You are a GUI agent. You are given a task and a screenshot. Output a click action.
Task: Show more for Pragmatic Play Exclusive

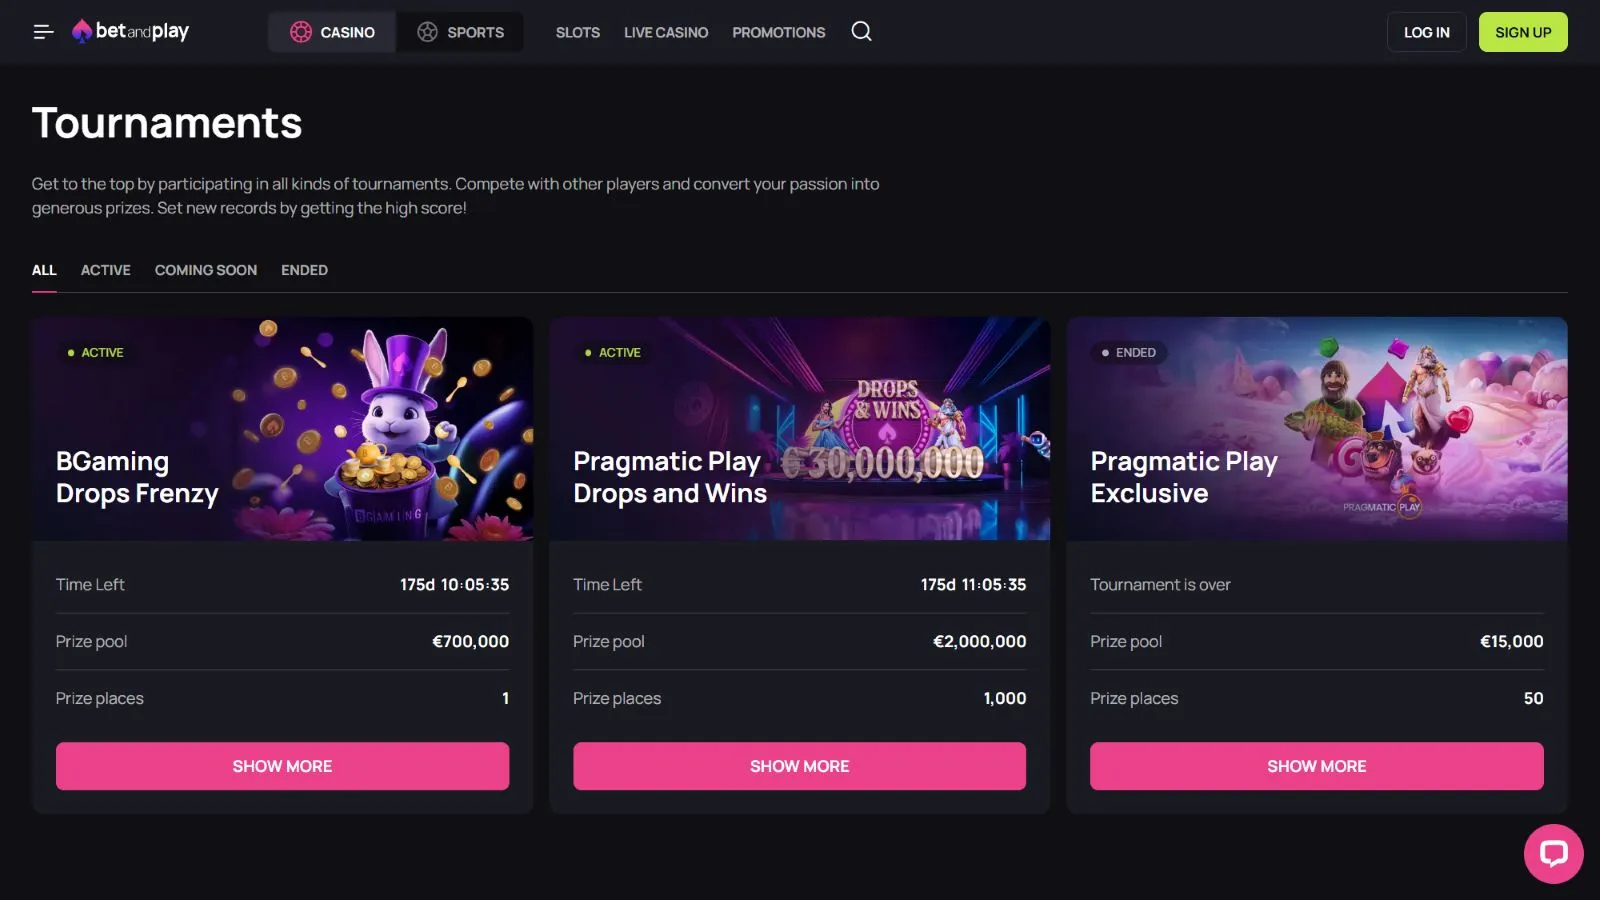point(1316,766)
